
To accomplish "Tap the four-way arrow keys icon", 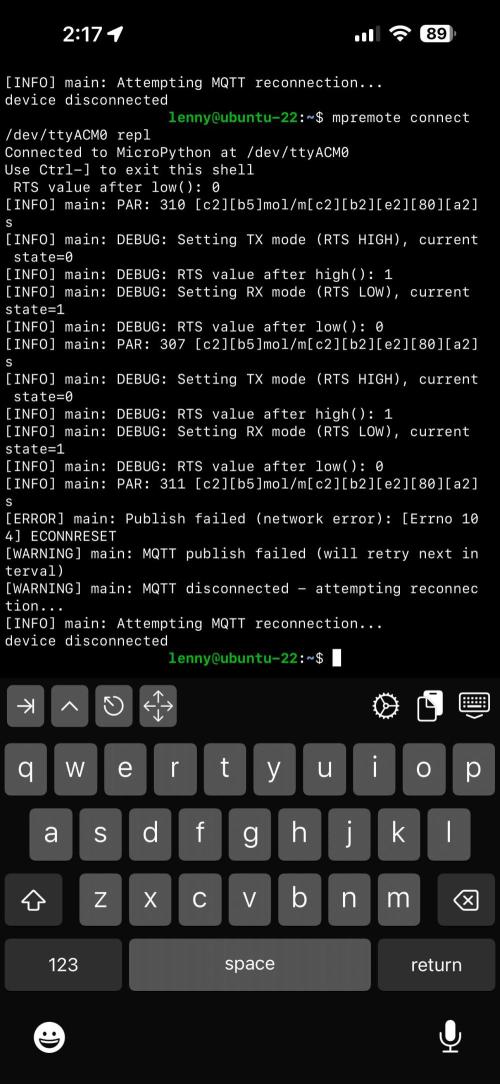I will click(158, 706).
